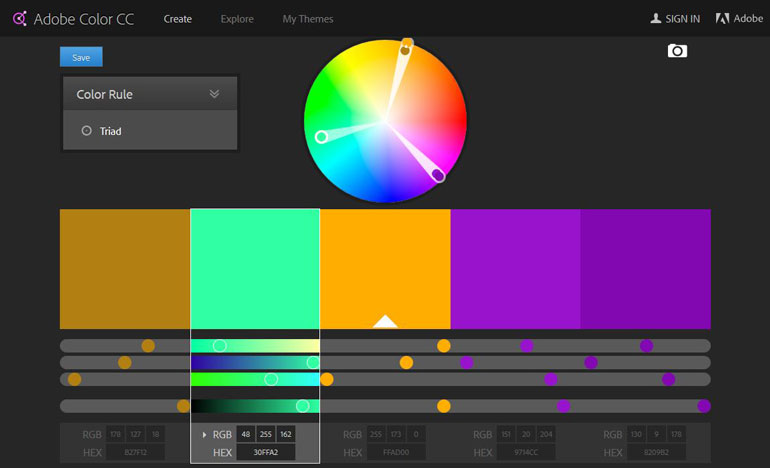Screen dimensions: 770x468
Task: Select the orange base color swatch
Action: point(385,269)
